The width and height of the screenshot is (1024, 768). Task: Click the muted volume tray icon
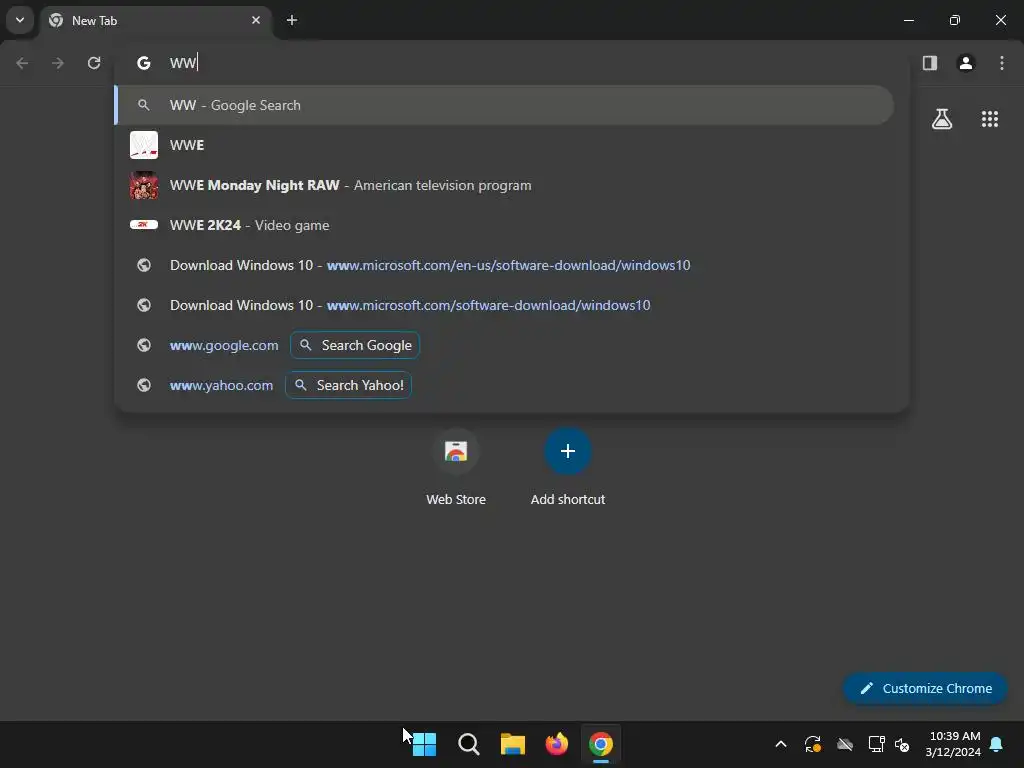click(x=903, y=744)
